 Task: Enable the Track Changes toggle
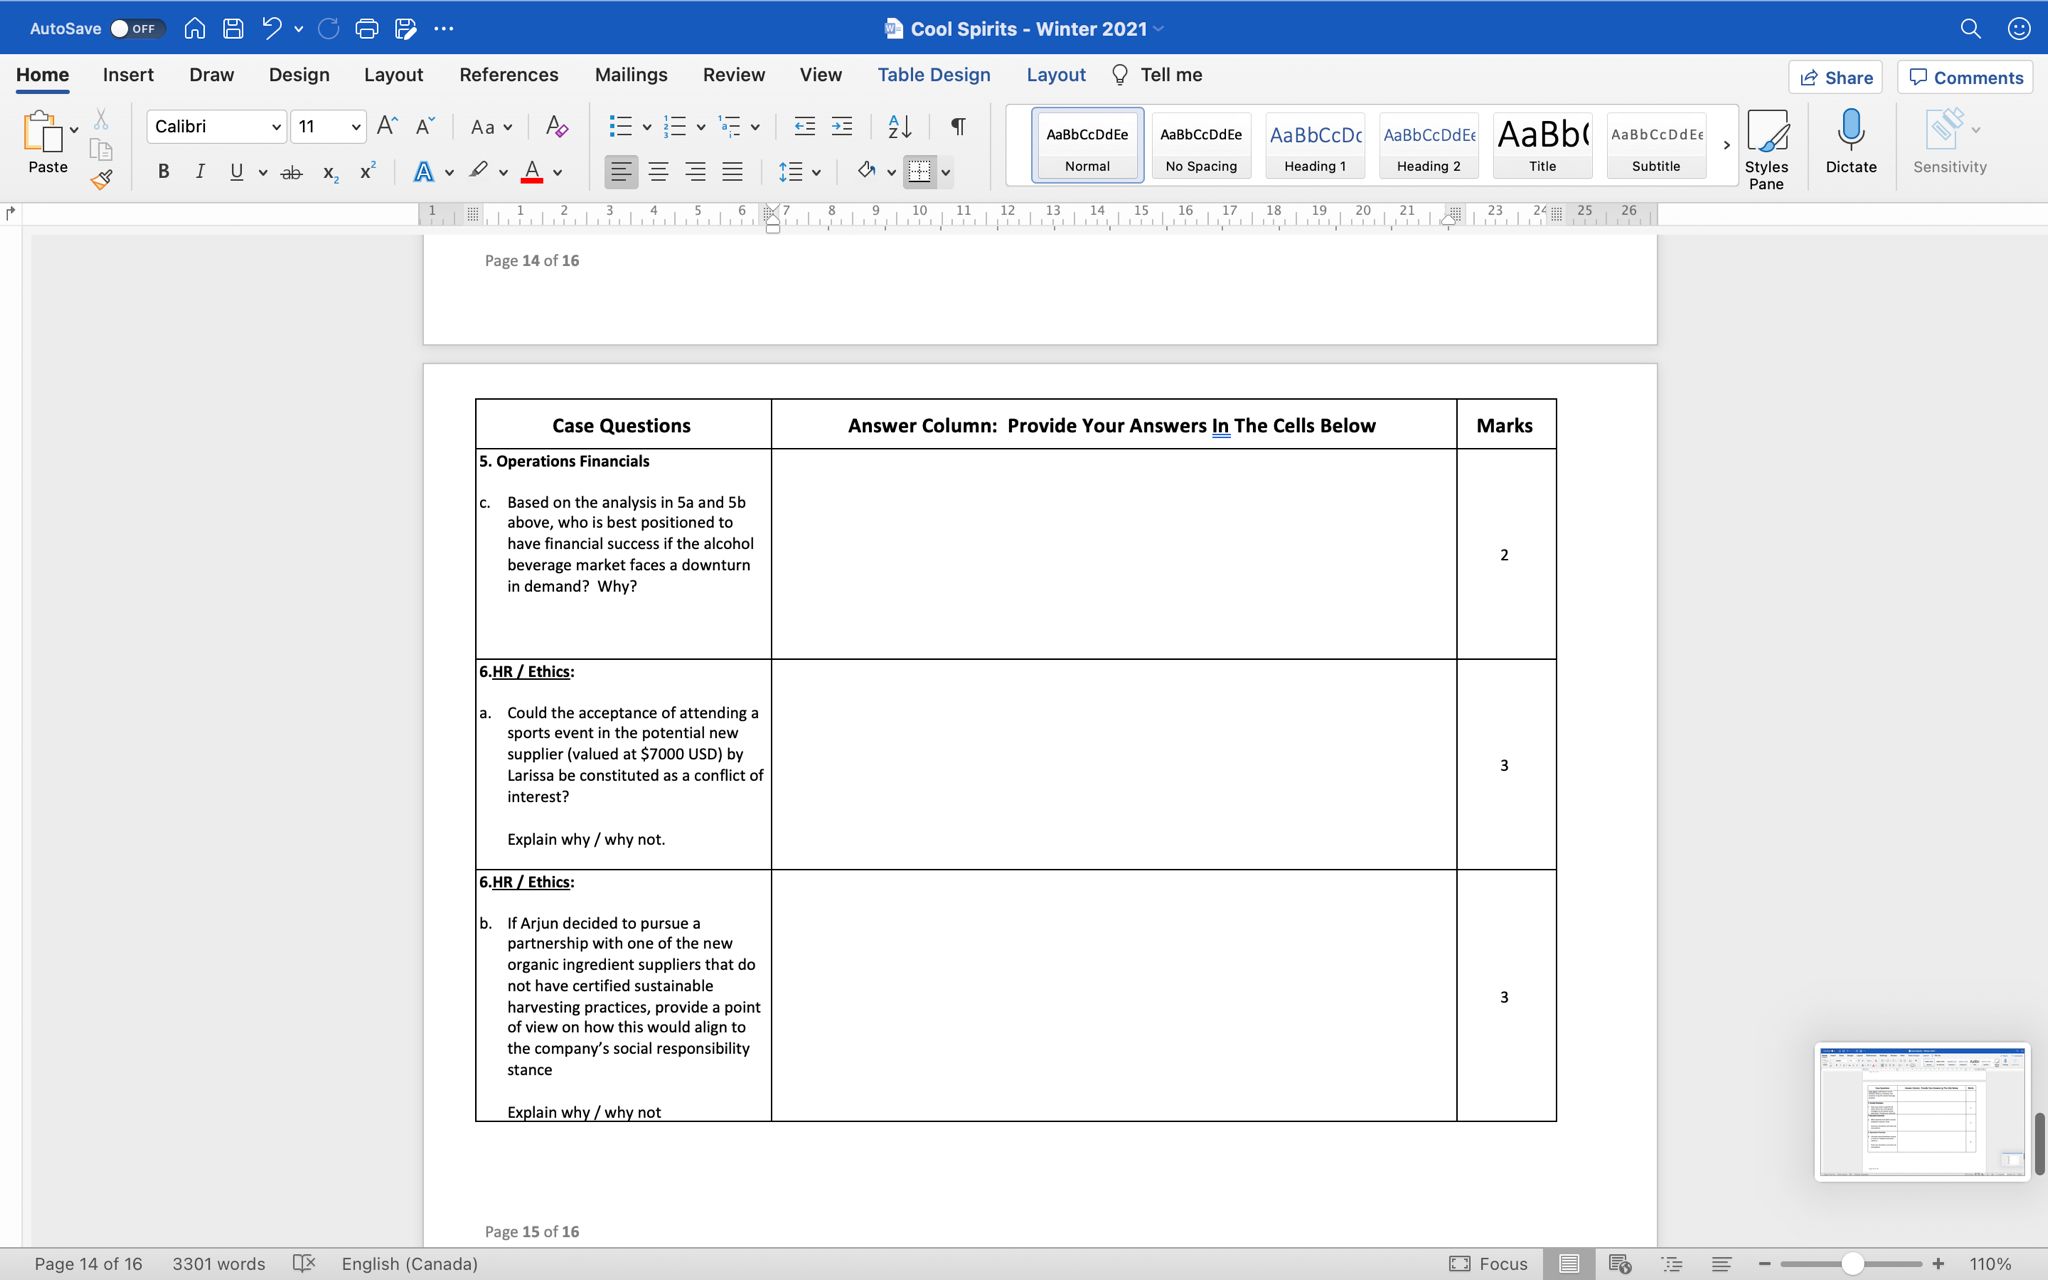click(x=733, y=75)
